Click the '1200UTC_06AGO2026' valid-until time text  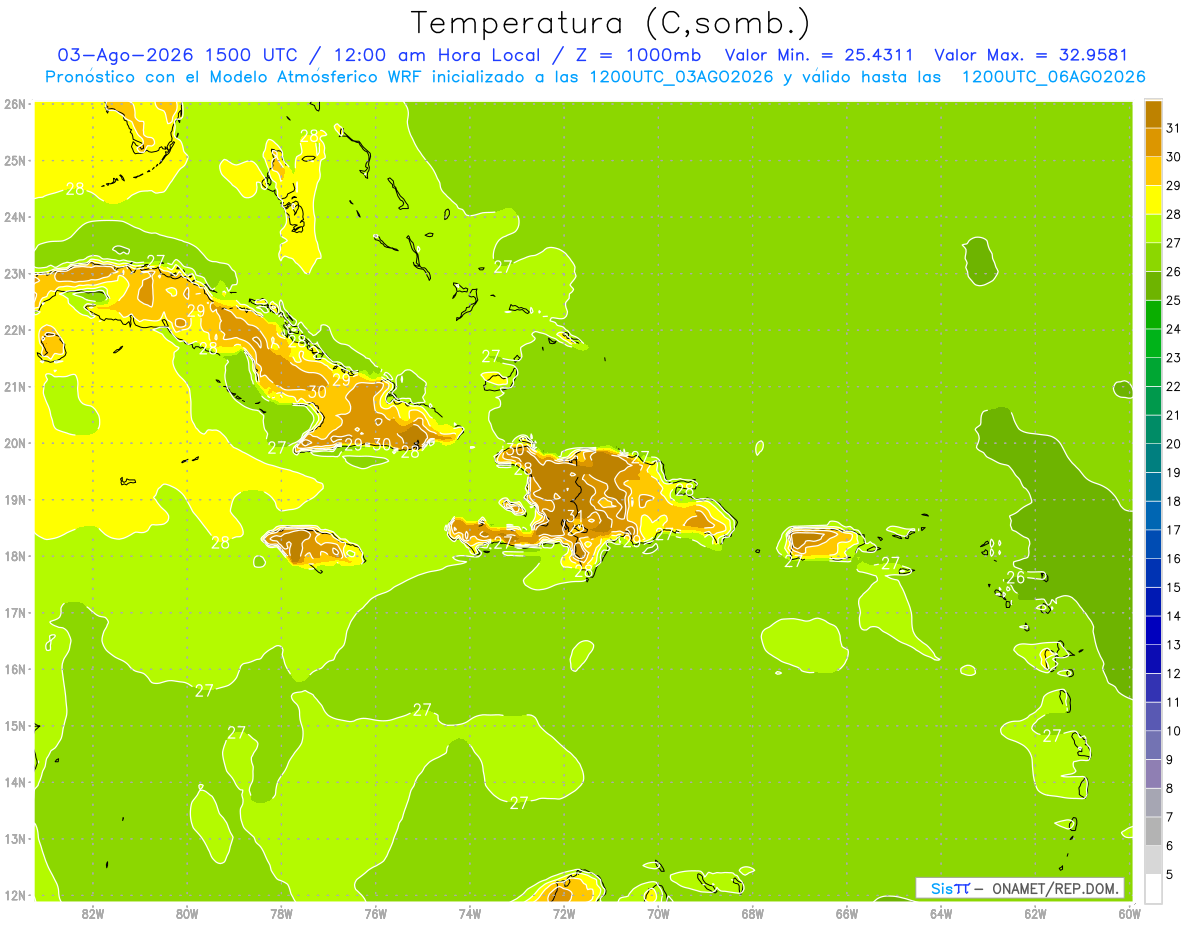click(x=1053, y=77)
